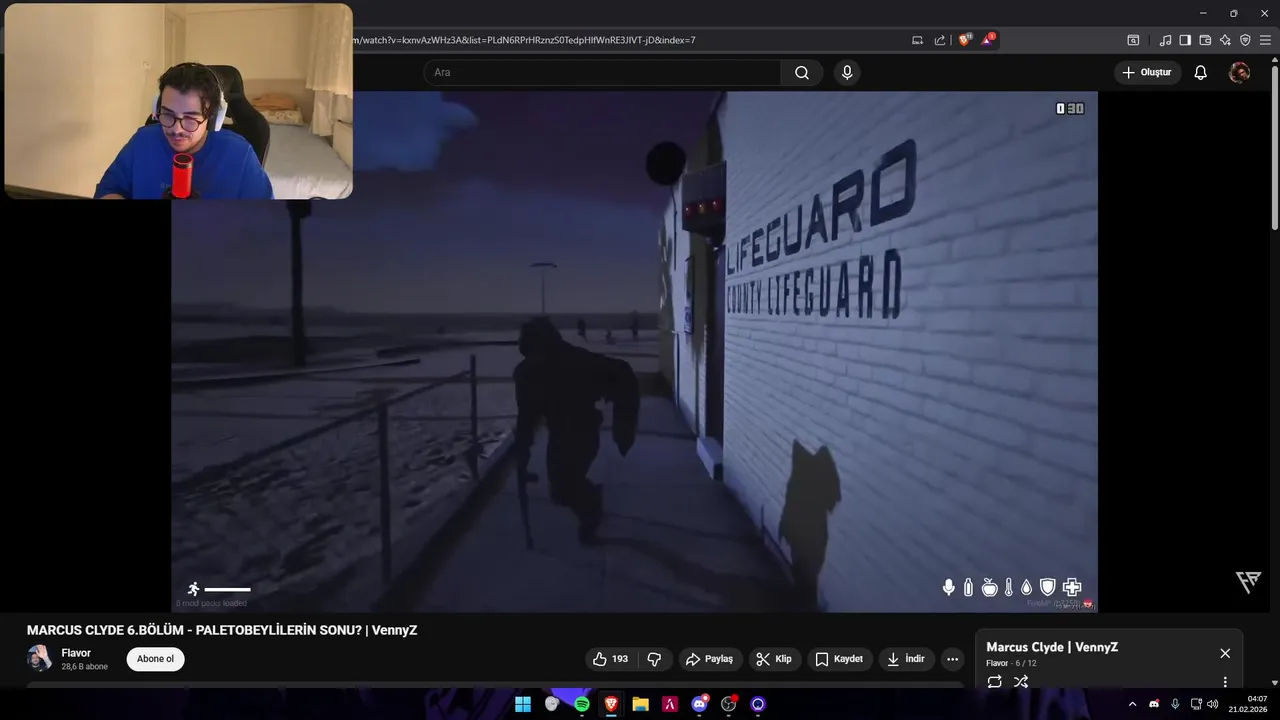Click the YouTube search magnifier button

click(802, 73)
